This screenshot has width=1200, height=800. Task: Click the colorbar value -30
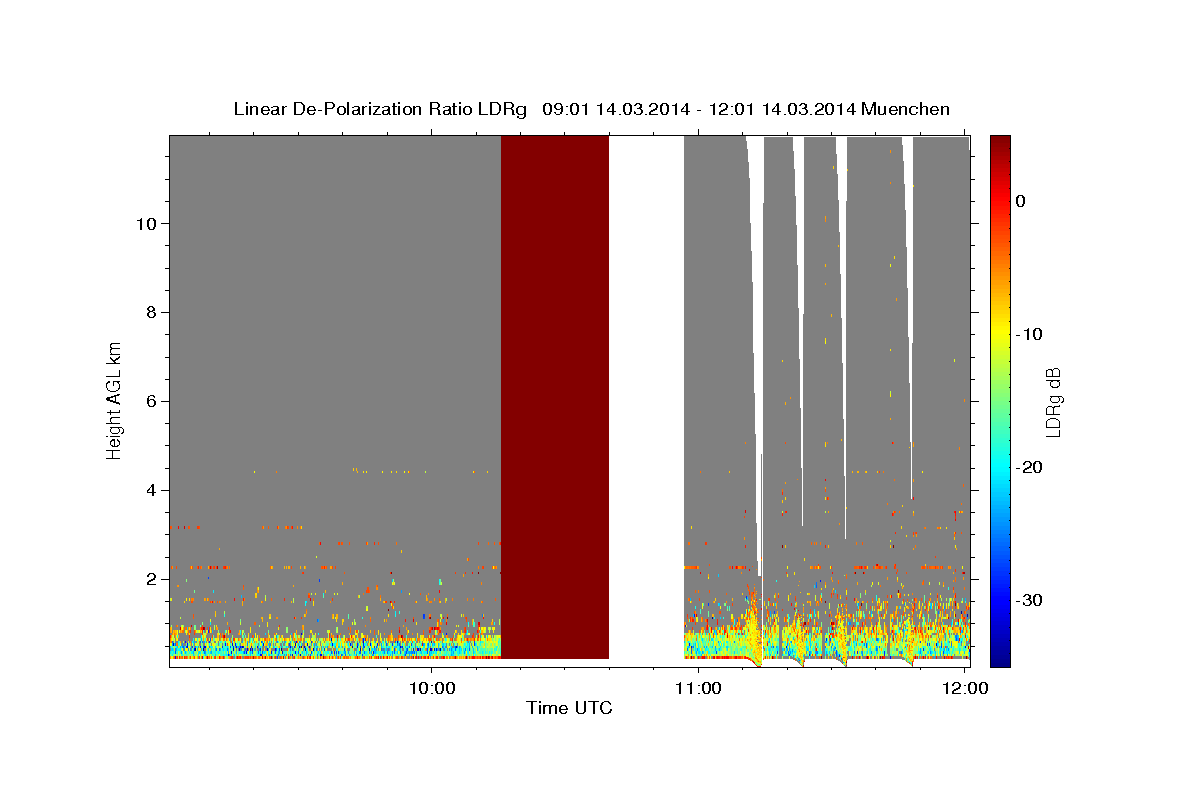(1030, 600)
